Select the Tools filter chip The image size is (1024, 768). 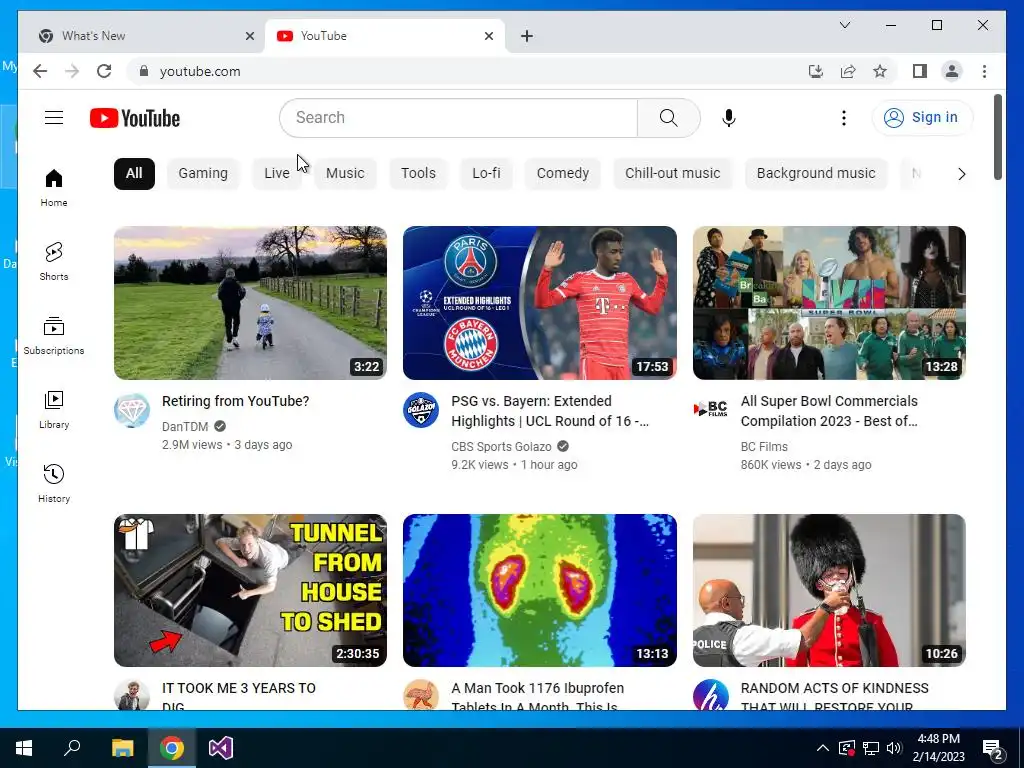418,174
